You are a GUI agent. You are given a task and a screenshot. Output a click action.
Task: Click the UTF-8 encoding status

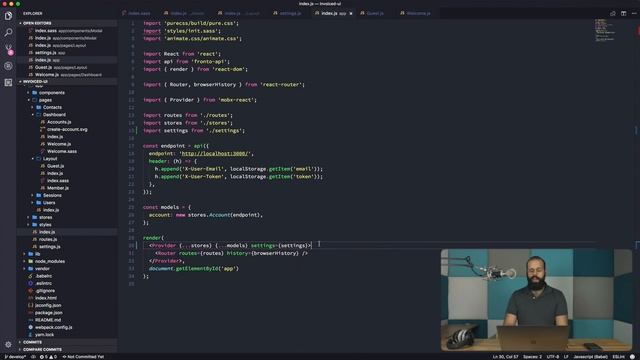tap(553, 357)
